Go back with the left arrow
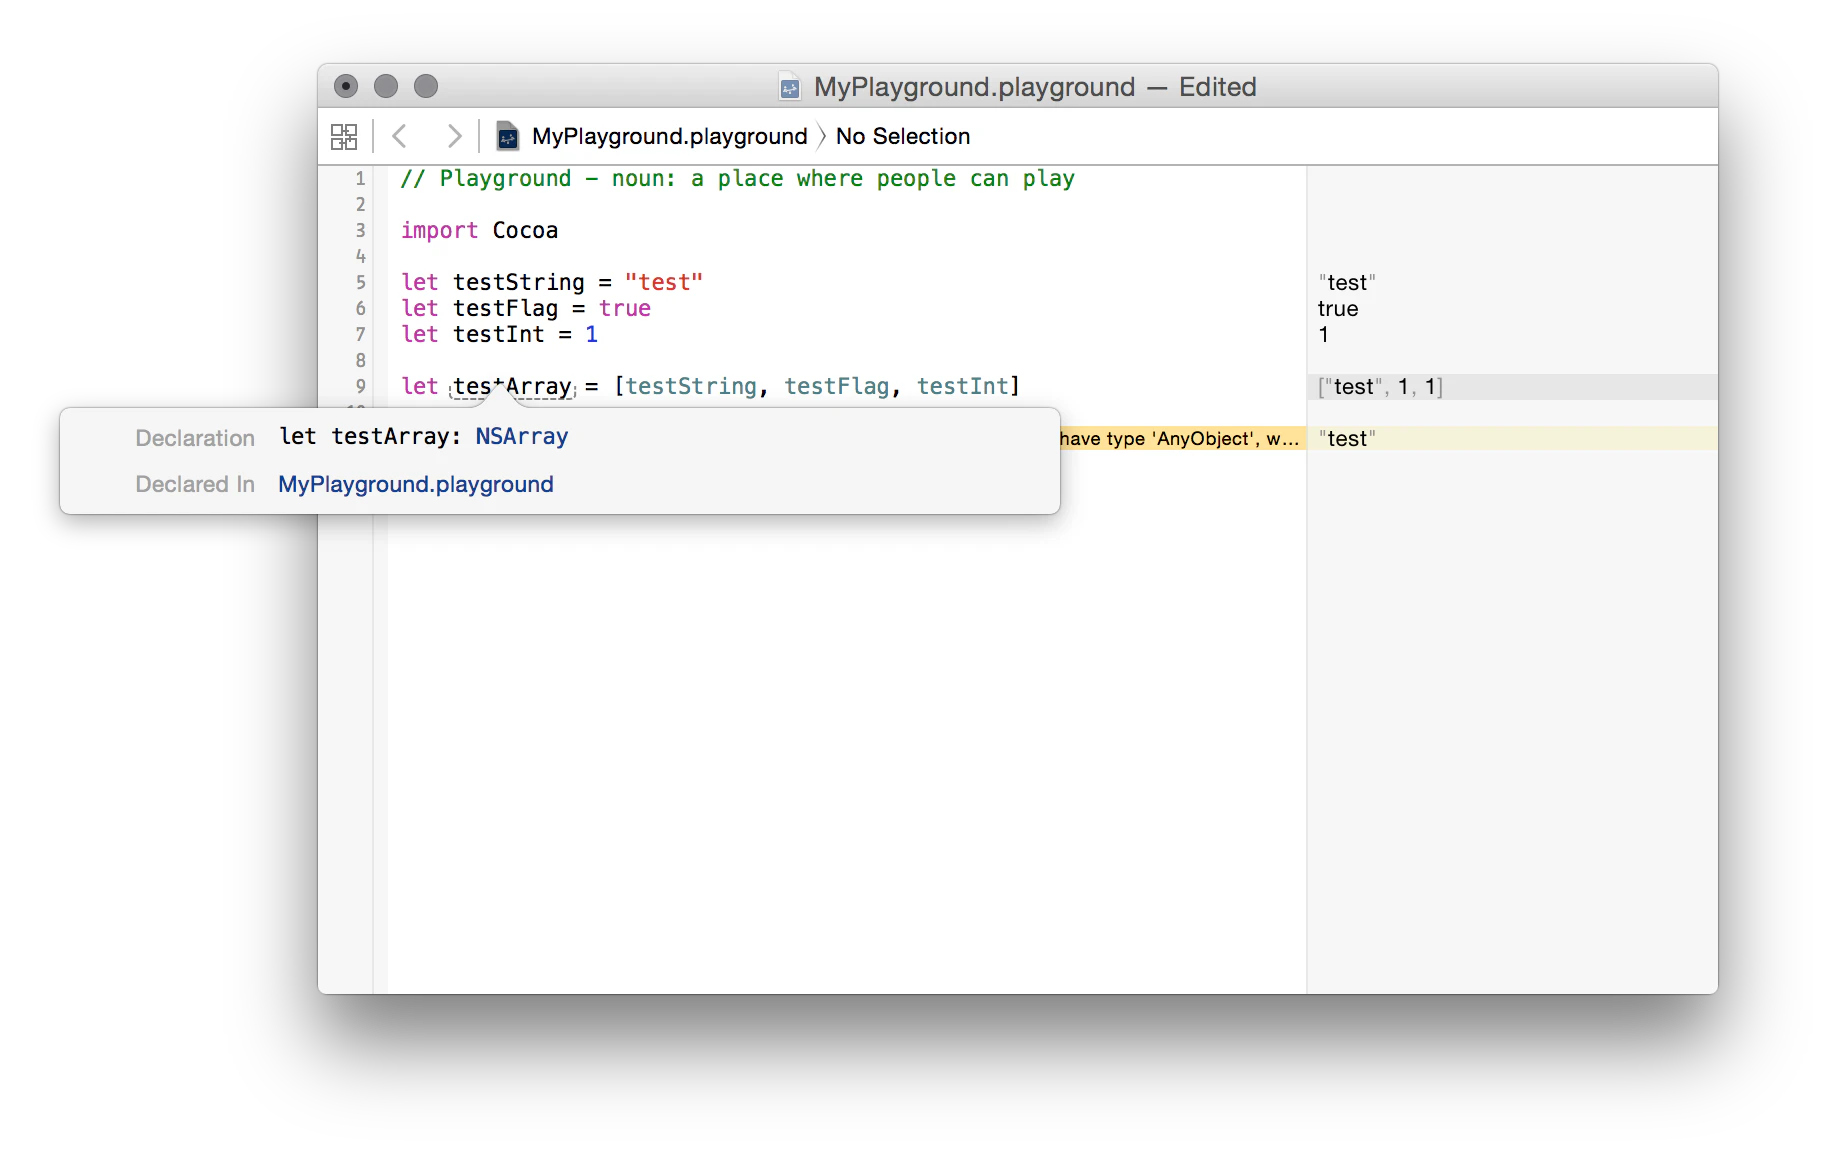The width and height of the screenshot is (1830, 1154). pos(400,136)
